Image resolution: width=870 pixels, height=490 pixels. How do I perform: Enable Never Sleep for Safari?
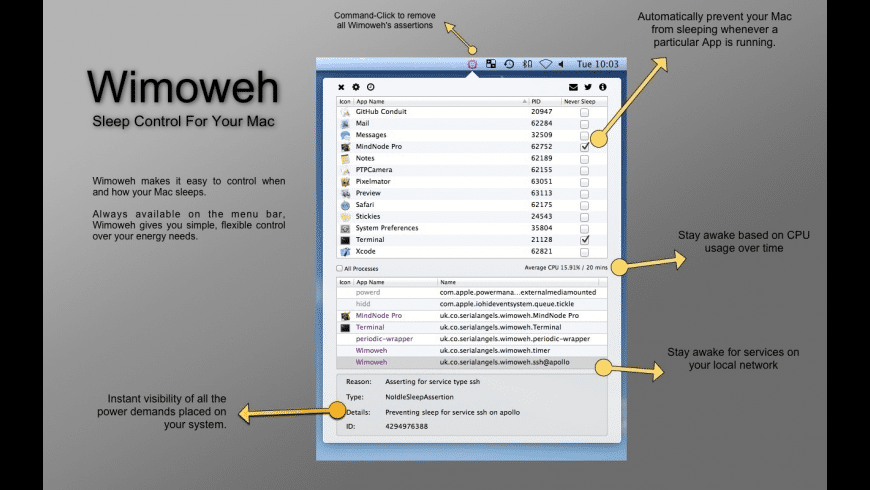(x=584, y=205)
